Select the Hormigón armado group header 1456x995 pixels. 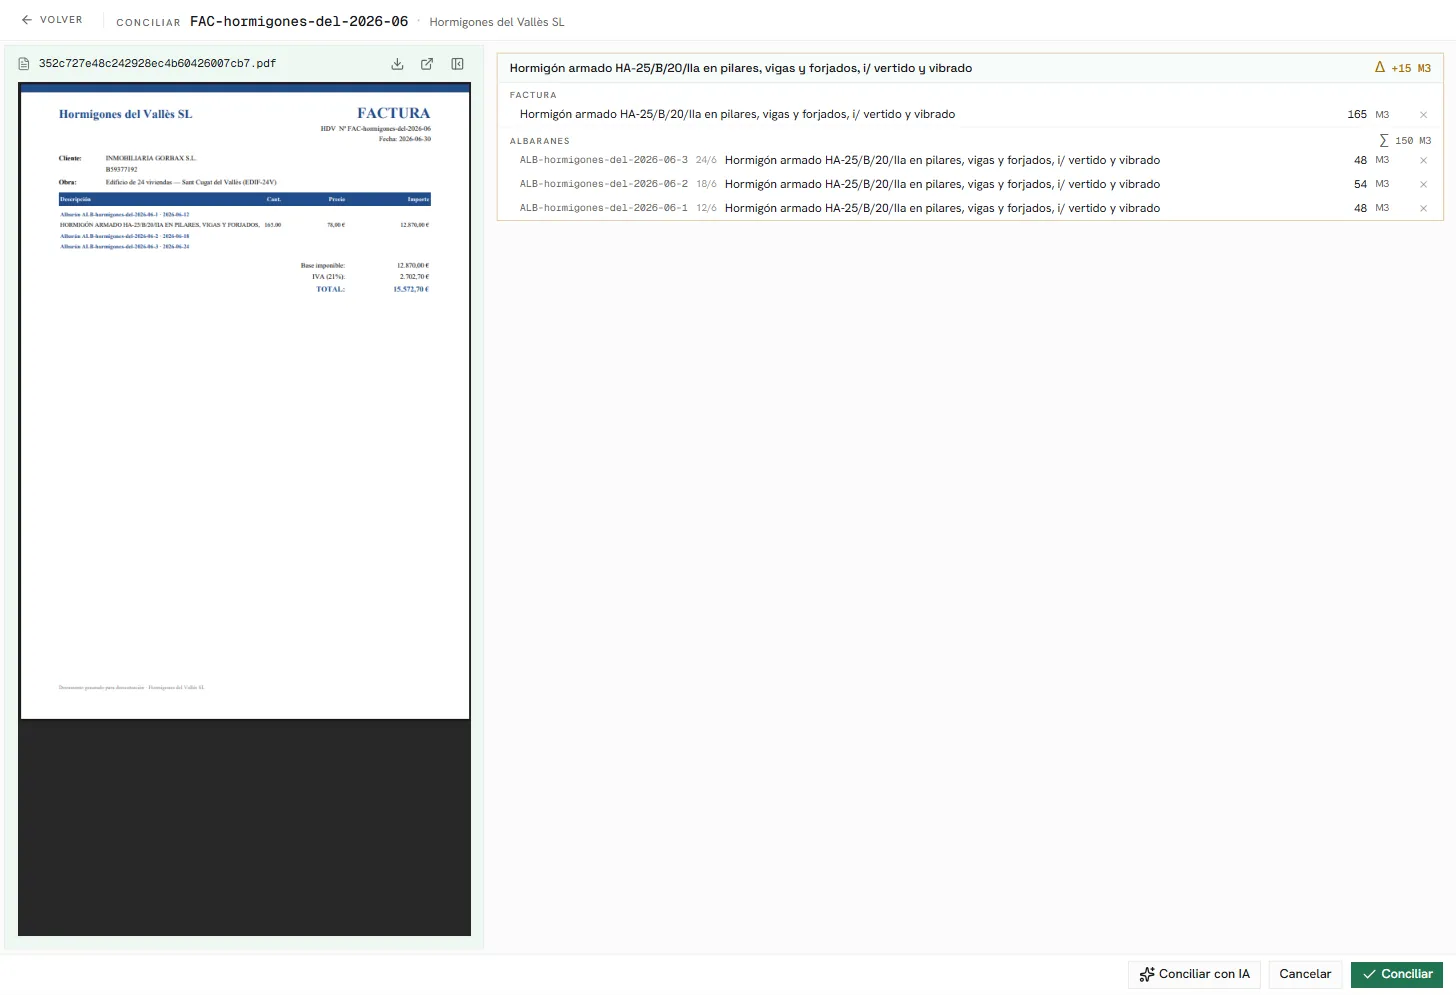pyautogui.click(x=970, y=68)
